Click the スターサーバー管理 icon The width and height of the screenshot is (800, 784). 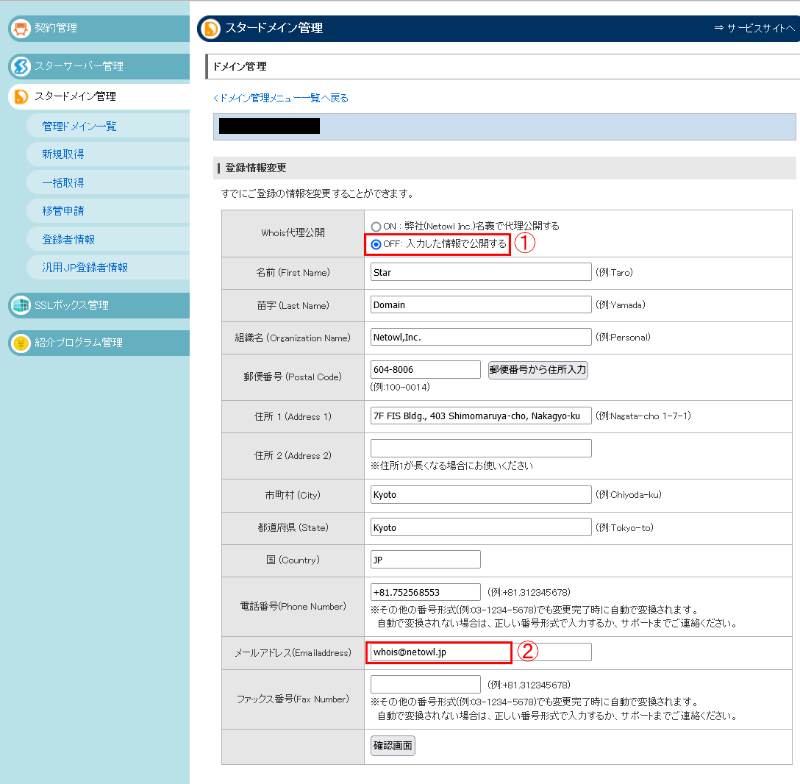[20, 66]
